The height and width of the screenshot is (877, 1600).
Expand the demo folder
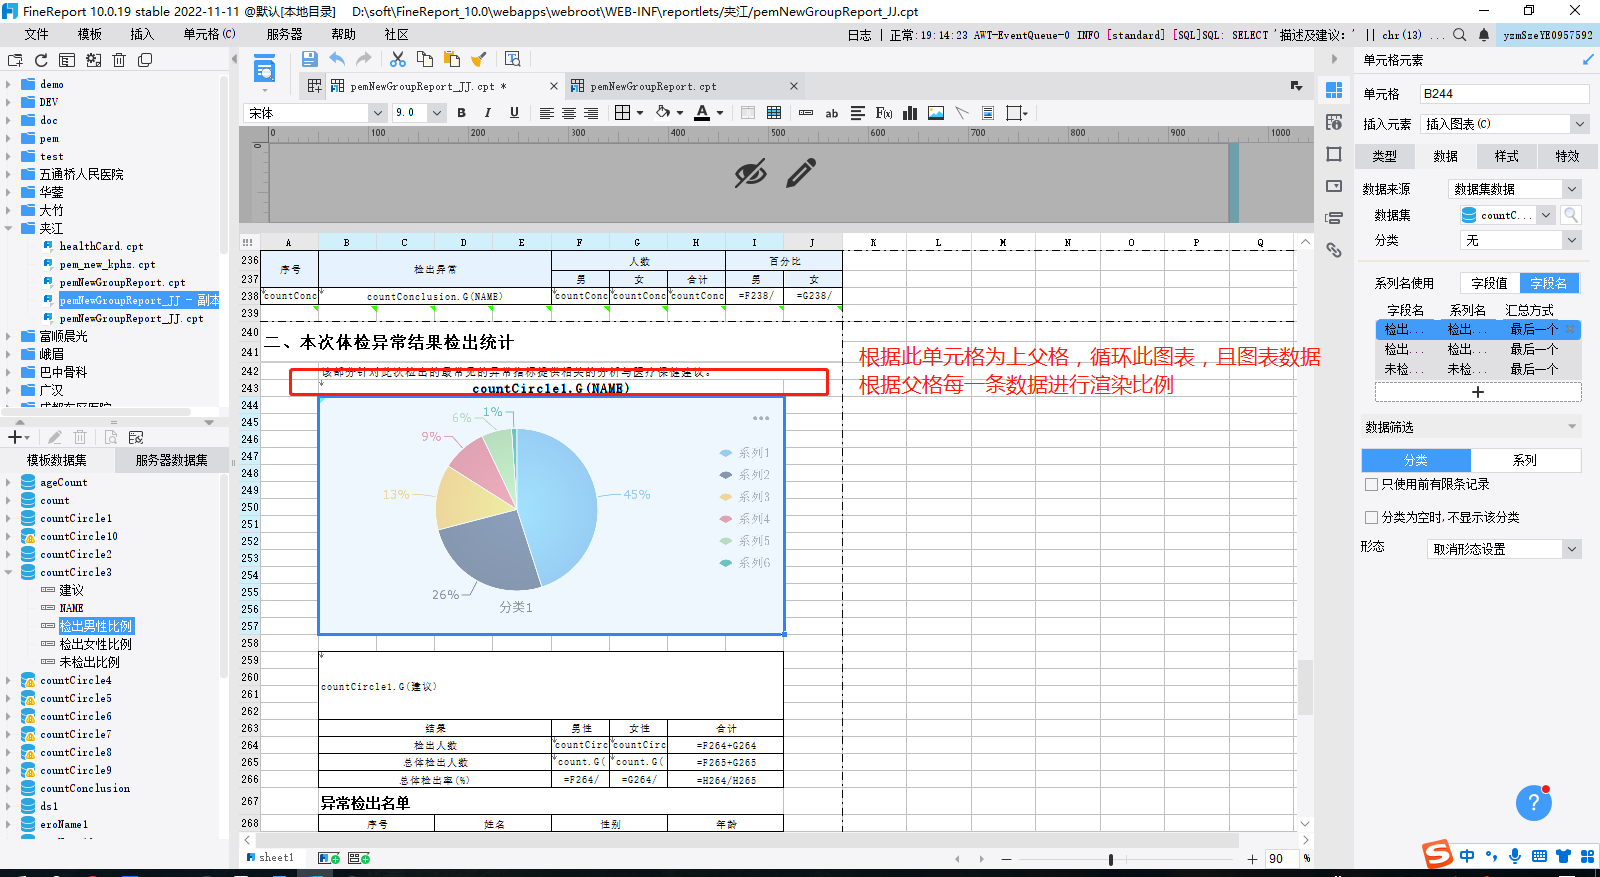click(8, 84)
